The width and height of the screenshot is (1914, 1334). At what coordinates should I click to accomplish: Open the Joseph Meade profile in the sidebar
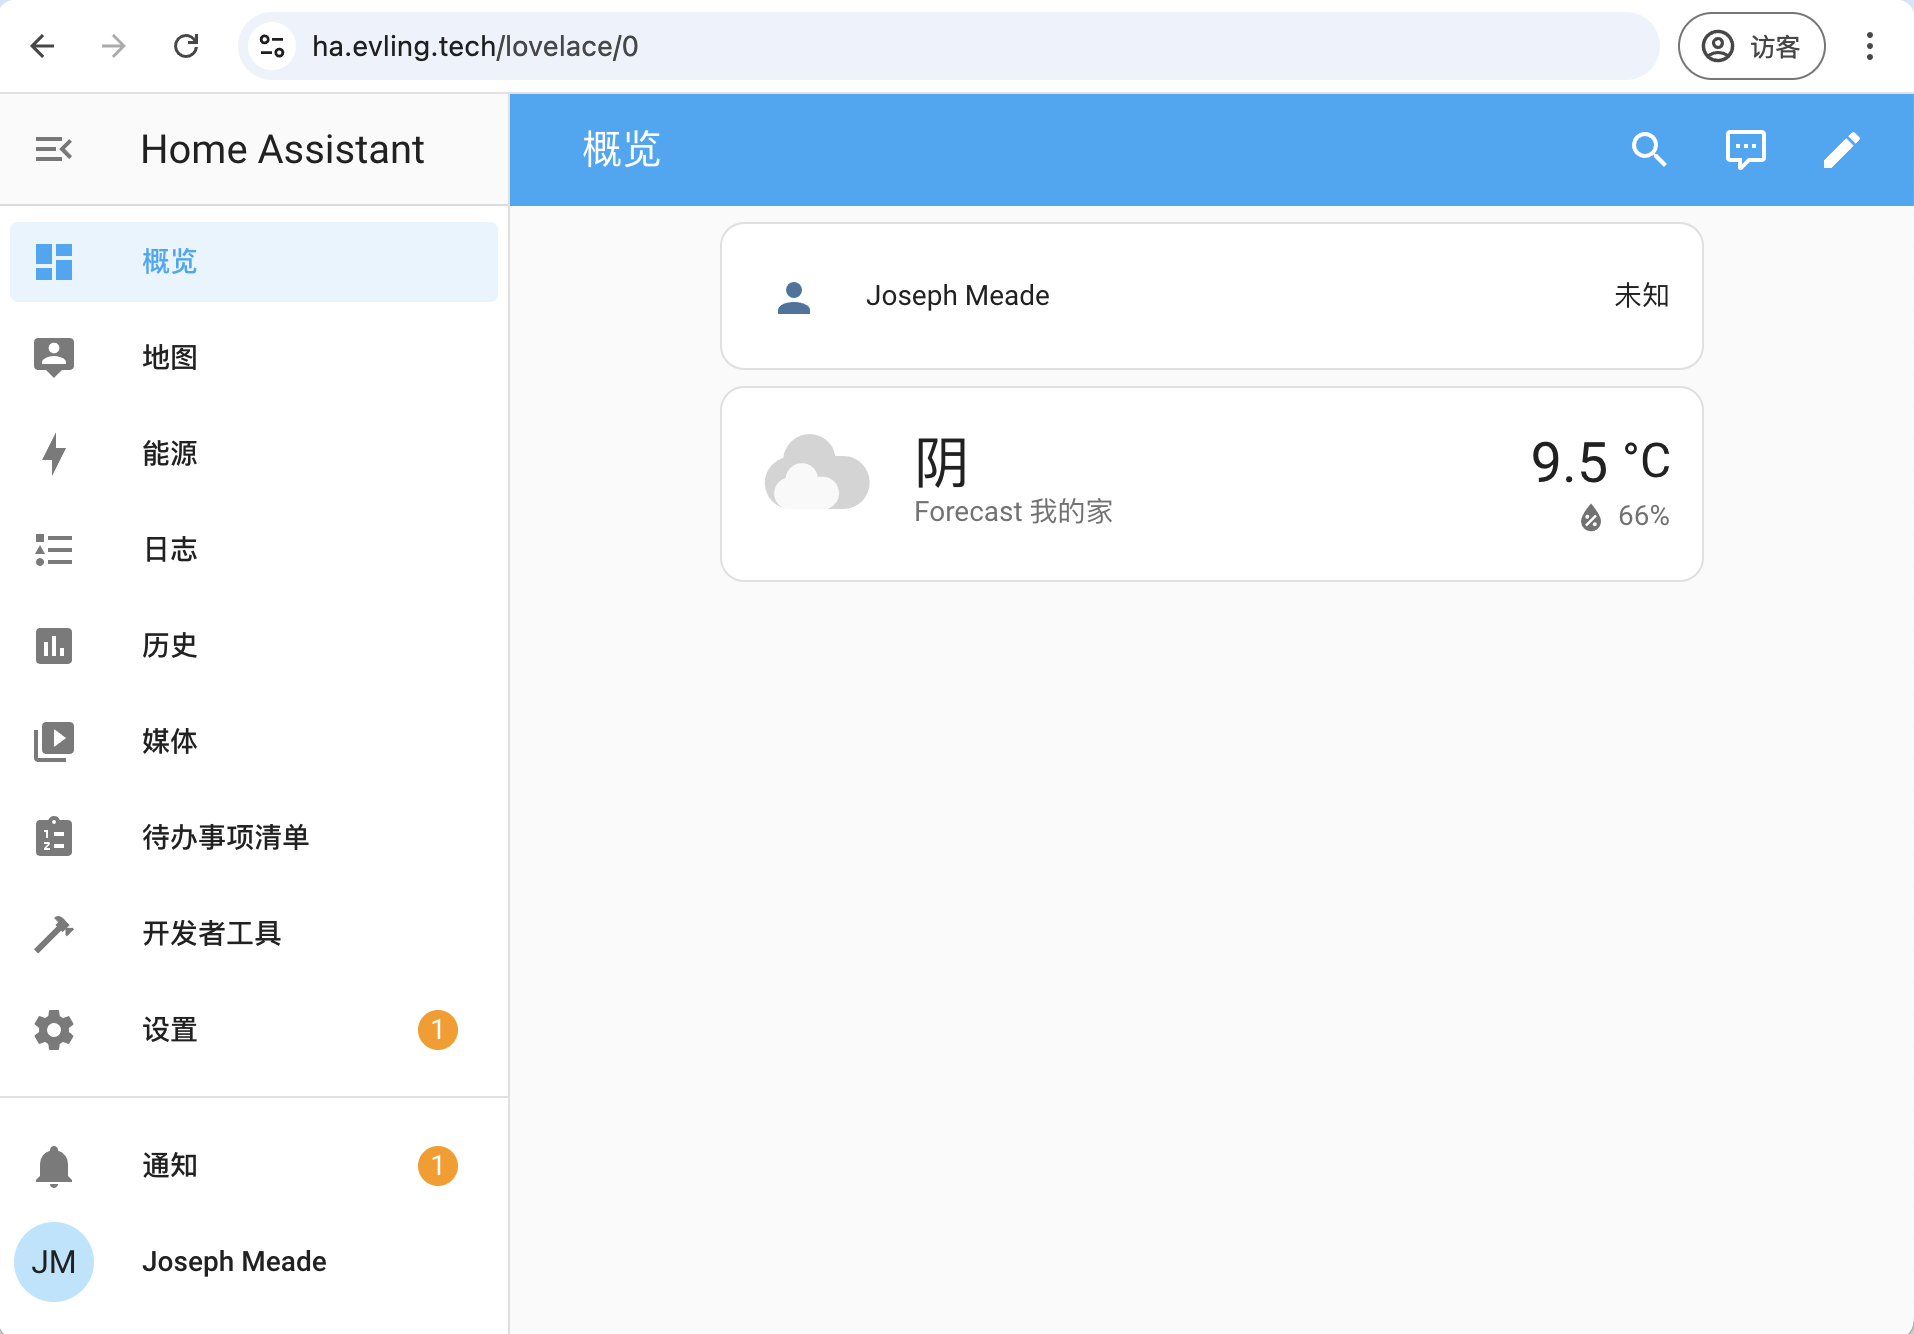pos(254,1262)
